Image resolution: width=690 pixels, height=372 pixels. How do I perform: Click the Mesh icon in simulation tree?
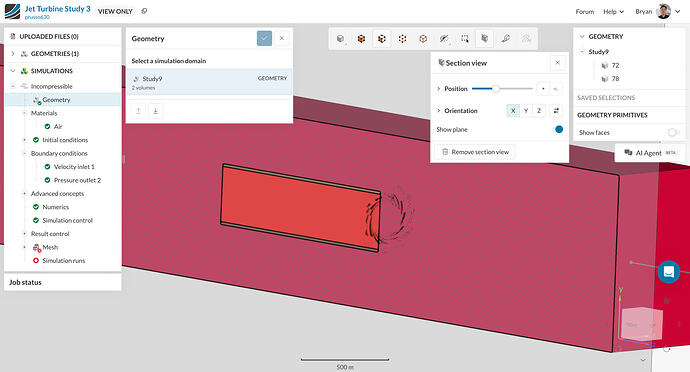click(x=37, y=247)
